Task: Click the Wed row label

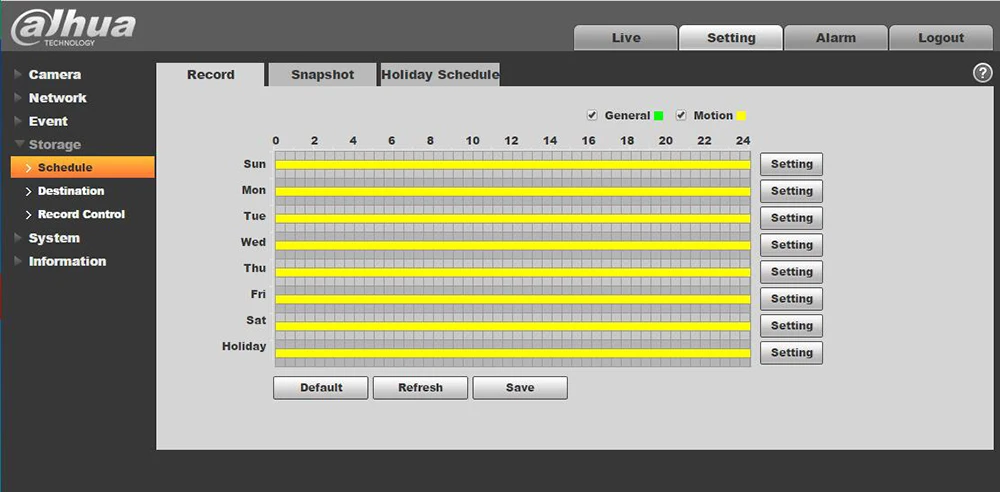Action: (x=253, y=242)
